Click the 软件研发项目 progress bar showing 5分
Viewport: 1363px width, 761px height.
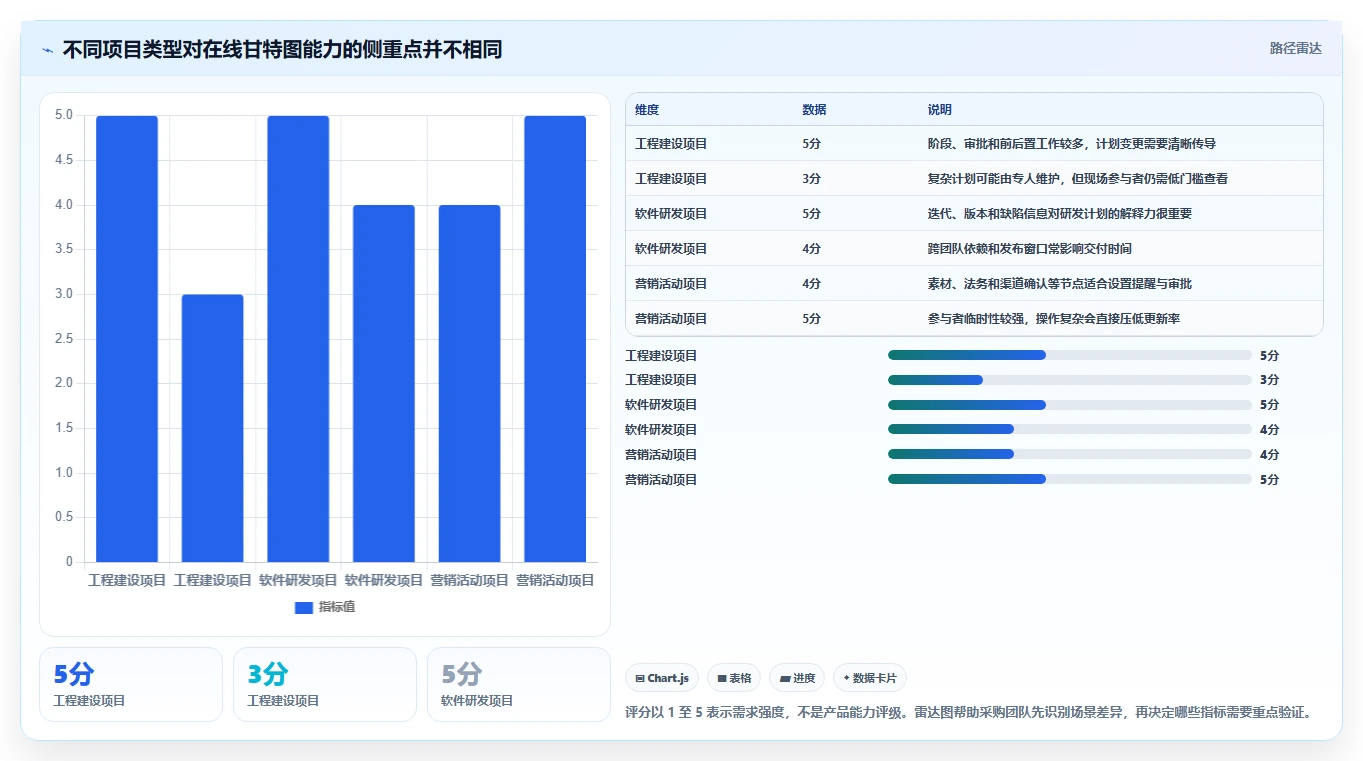(1070, 405)
